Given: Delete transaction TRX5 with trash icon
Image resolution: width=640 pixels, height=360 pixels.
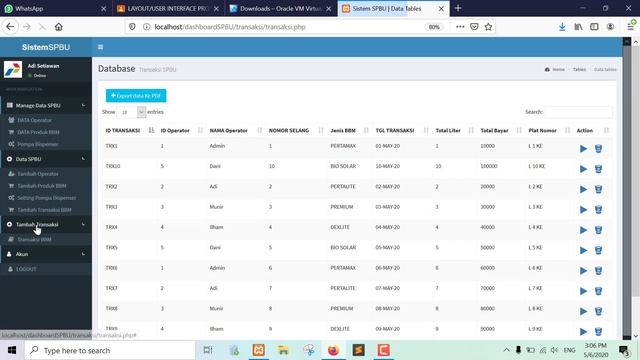Looking at the screenshot, I should [x=598, y=250].
